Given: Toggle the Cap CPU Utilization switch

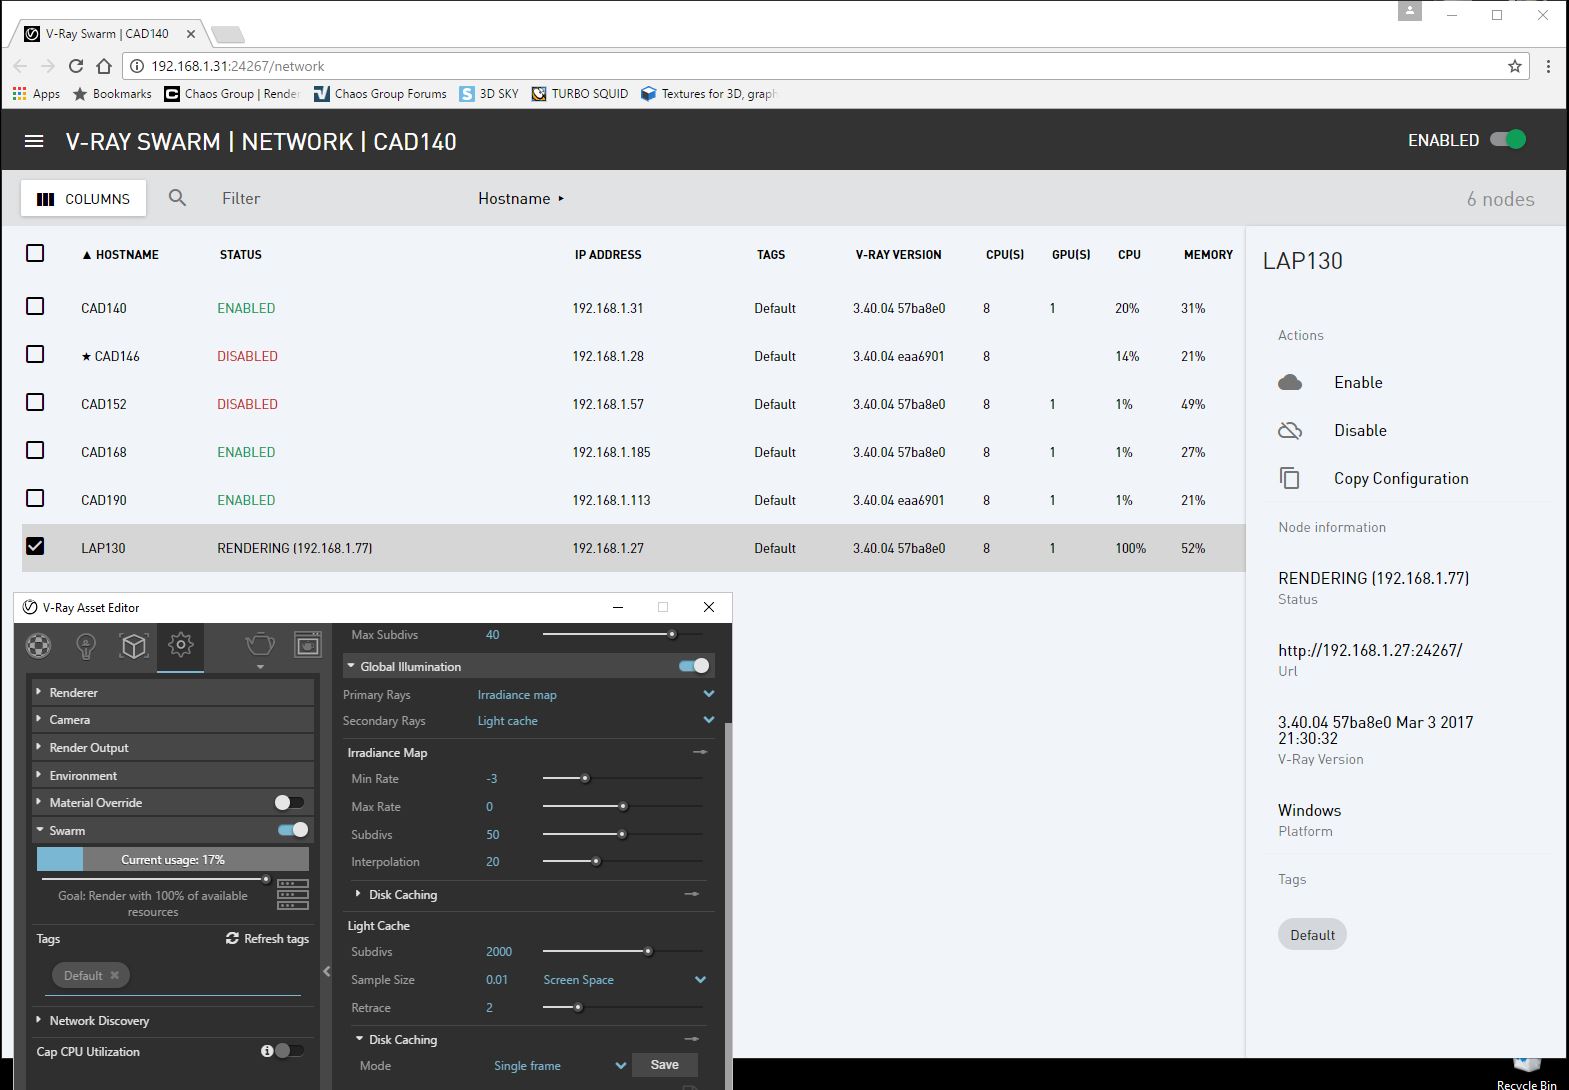Looking at the screenshot, I should click(x=289, y=1050).
